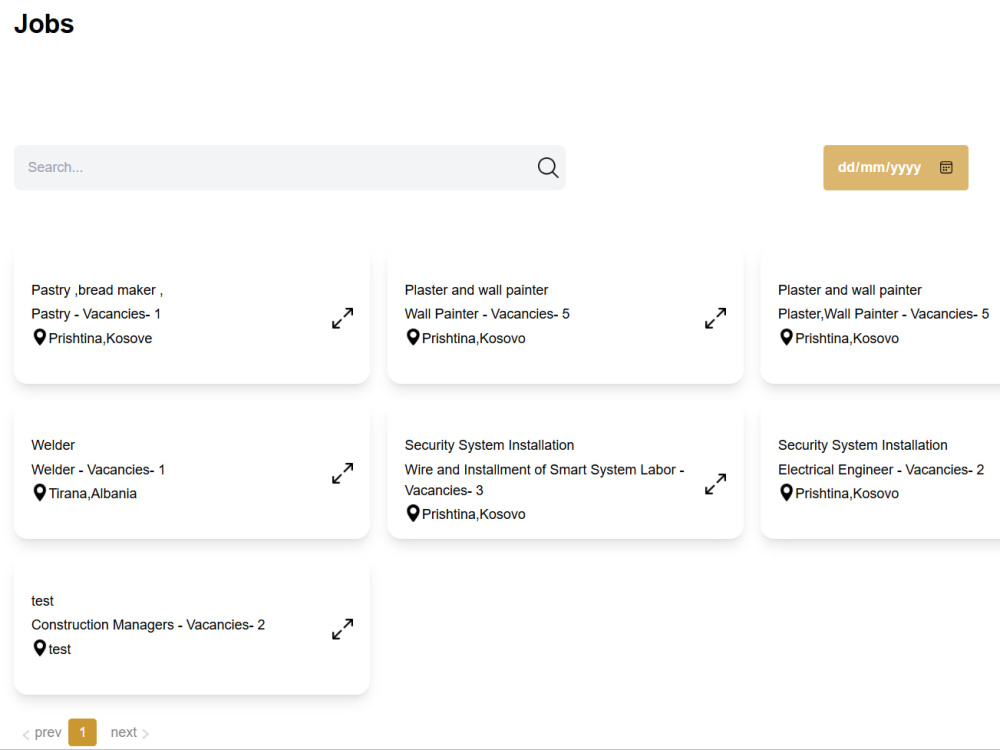This screenshot has width=1000, height=750.
Task: Click Prishtina,Kosovo under 'Electrical Engineer - Vacancies- 2'
Action: [847, 494]
